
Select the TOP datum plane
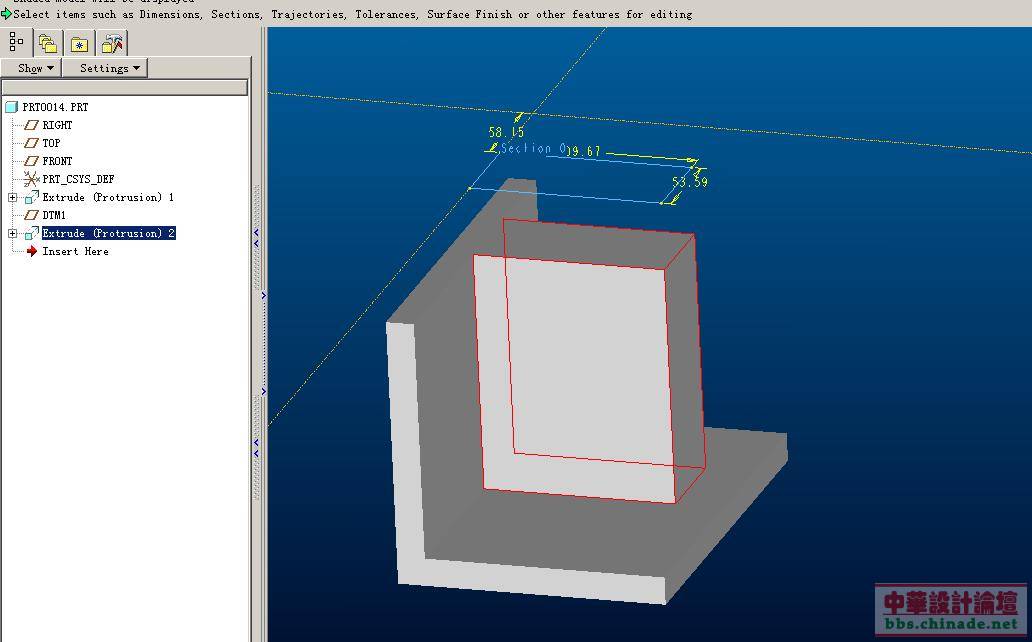[x=51, y=143]
